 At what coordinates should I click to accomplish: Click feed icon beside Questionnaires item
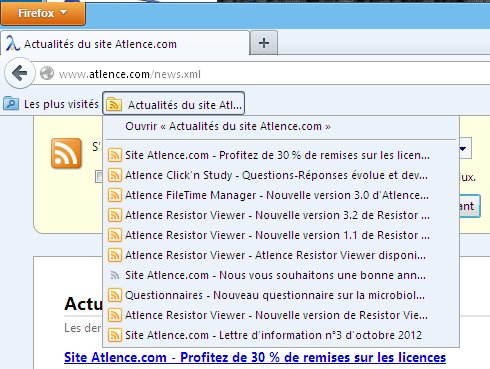[115, 295]
